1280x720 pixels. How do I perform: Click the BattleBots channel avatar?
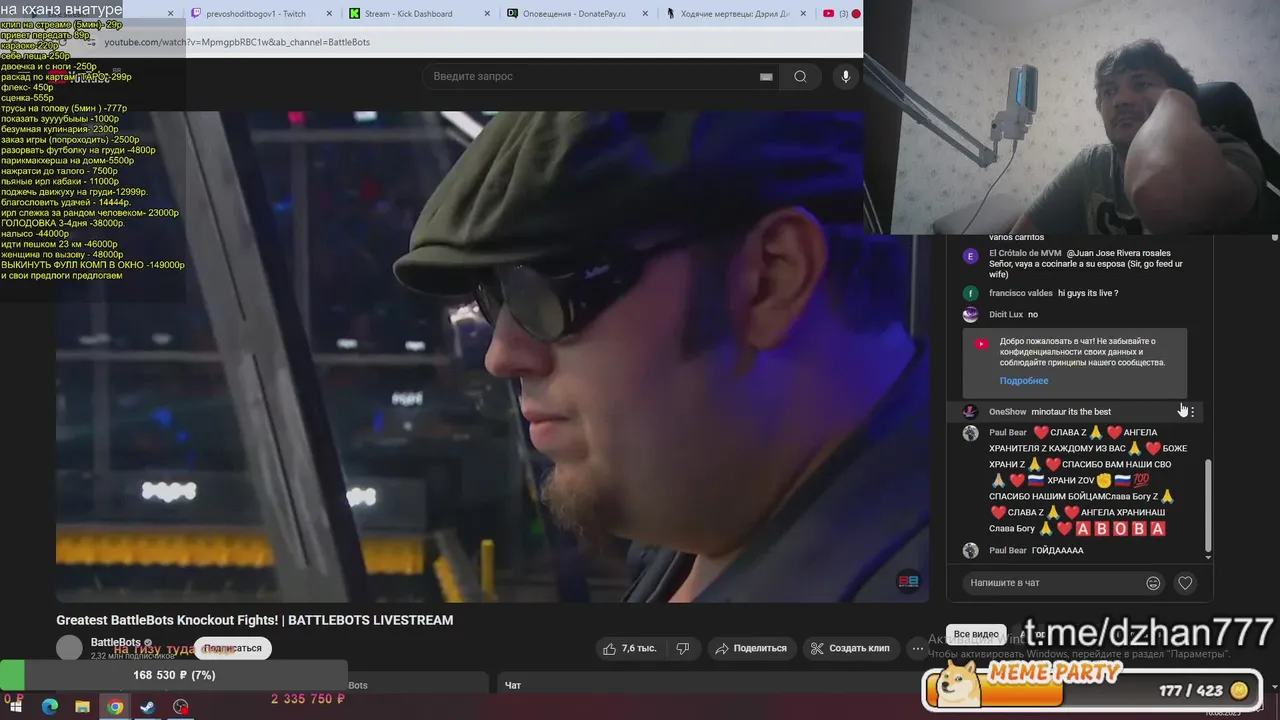(69, 648)
